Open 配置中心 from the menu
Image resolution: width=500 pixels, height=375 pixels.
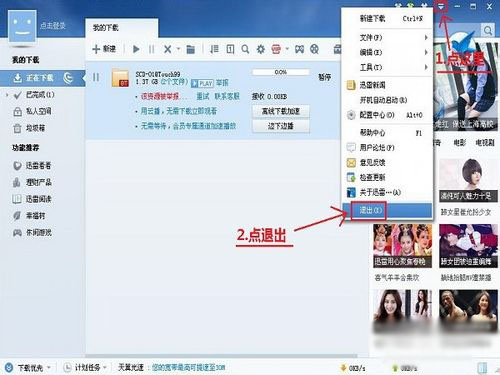tap(387, 115)
